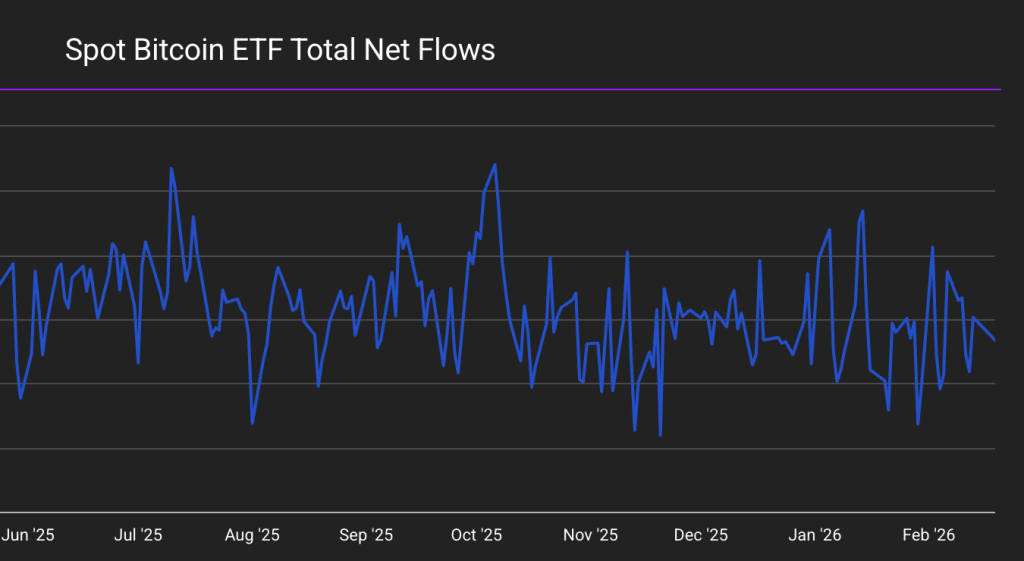Pick the Dec '25 date label
The image size is (1024, 561).
701,535
